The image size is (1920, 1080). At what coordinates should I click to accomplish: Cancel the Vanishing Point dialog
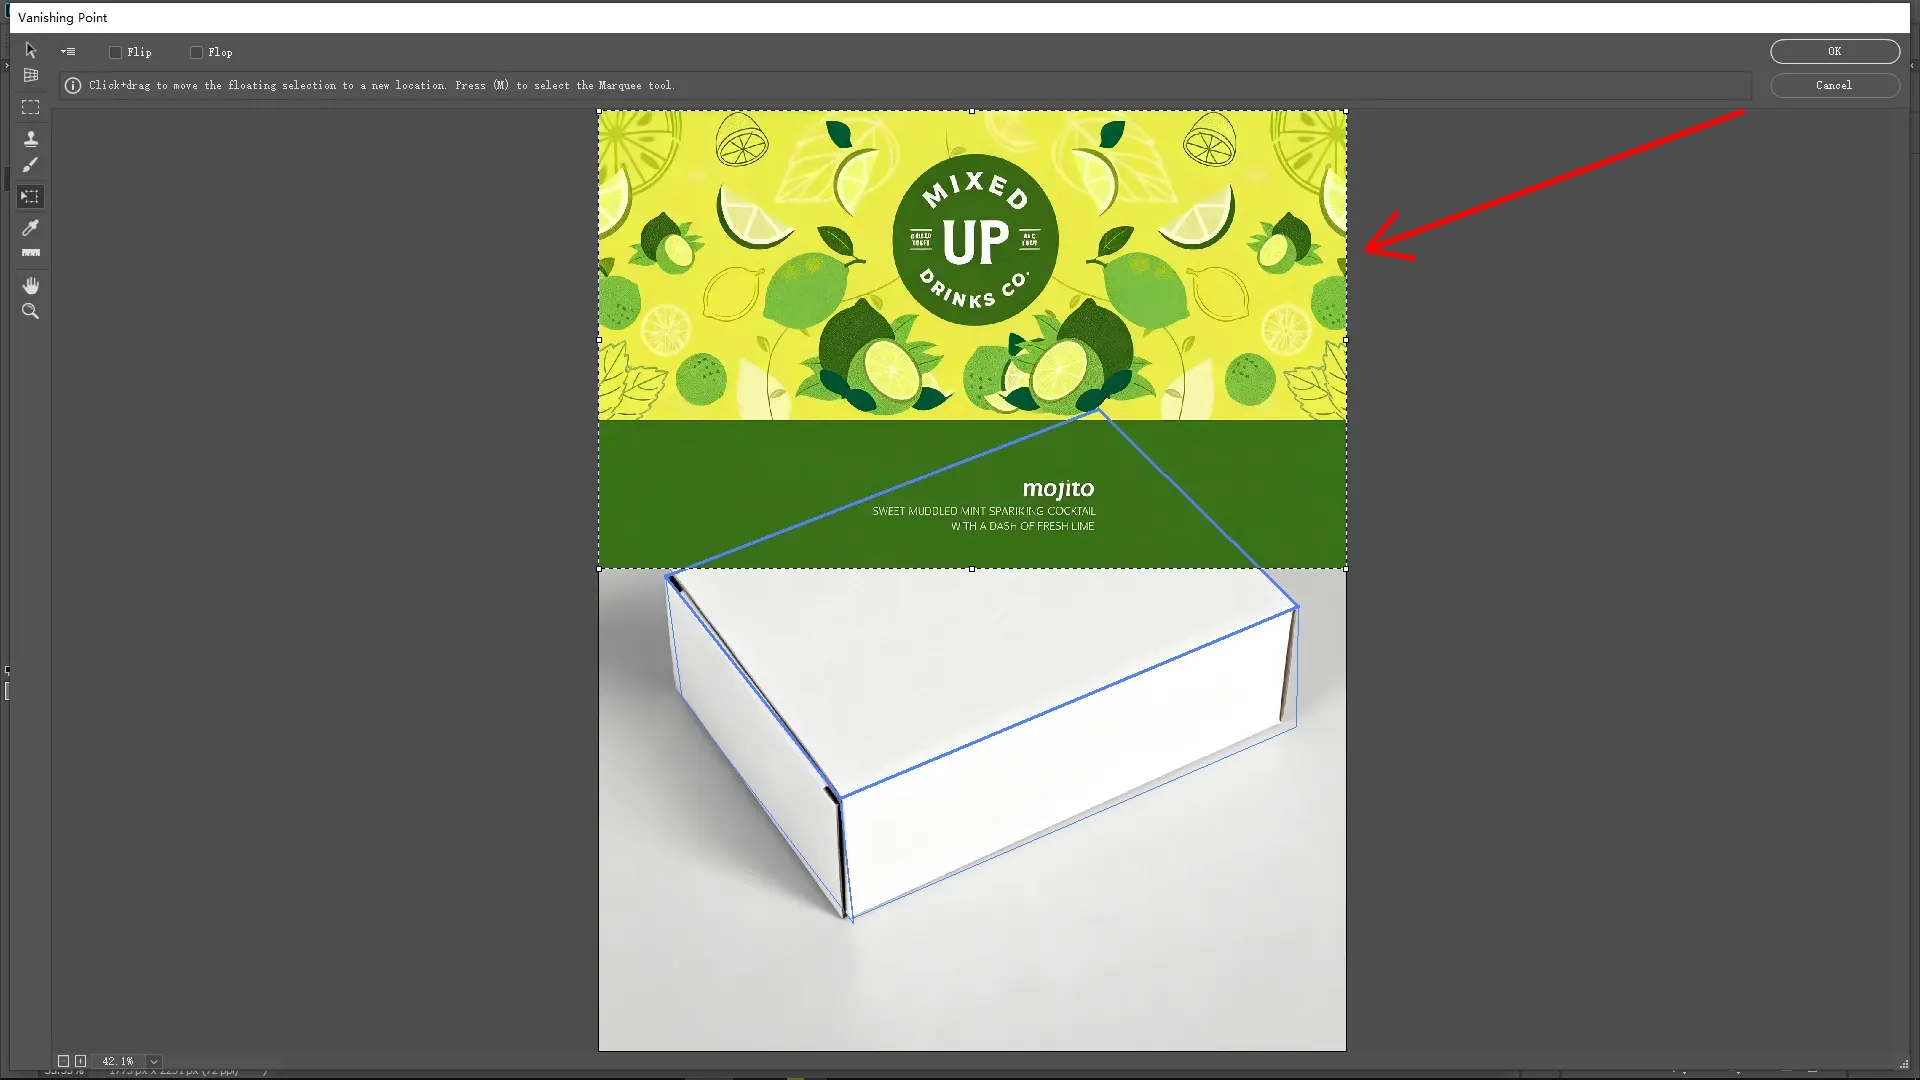click(x=1834, y=85)
